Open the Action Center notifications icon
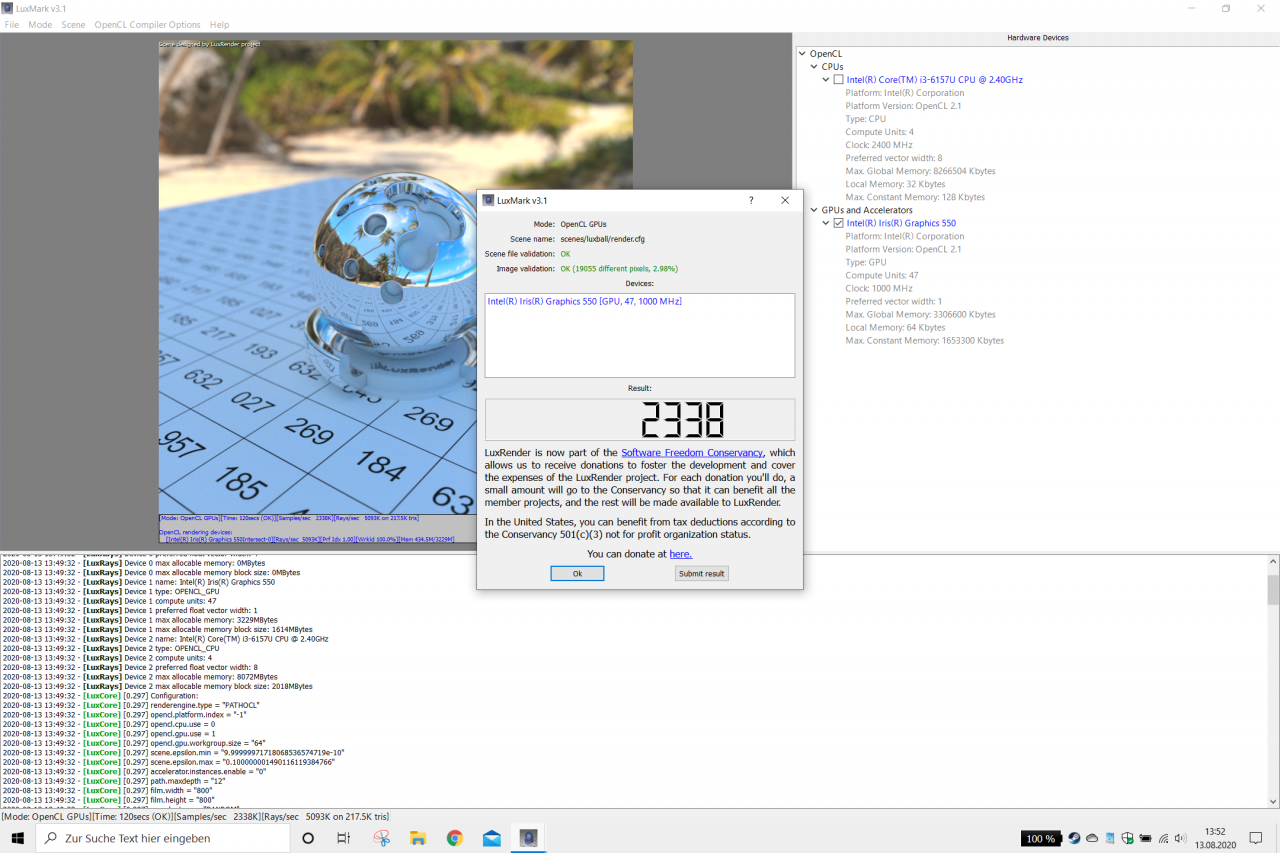The width and height of the screenshot is (1280, 853). point(1254,838)
